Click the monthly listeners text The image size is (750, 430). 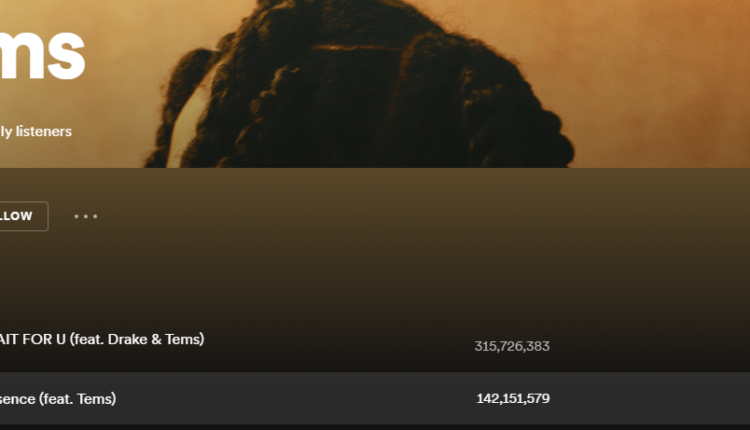[x=36, y=132]
